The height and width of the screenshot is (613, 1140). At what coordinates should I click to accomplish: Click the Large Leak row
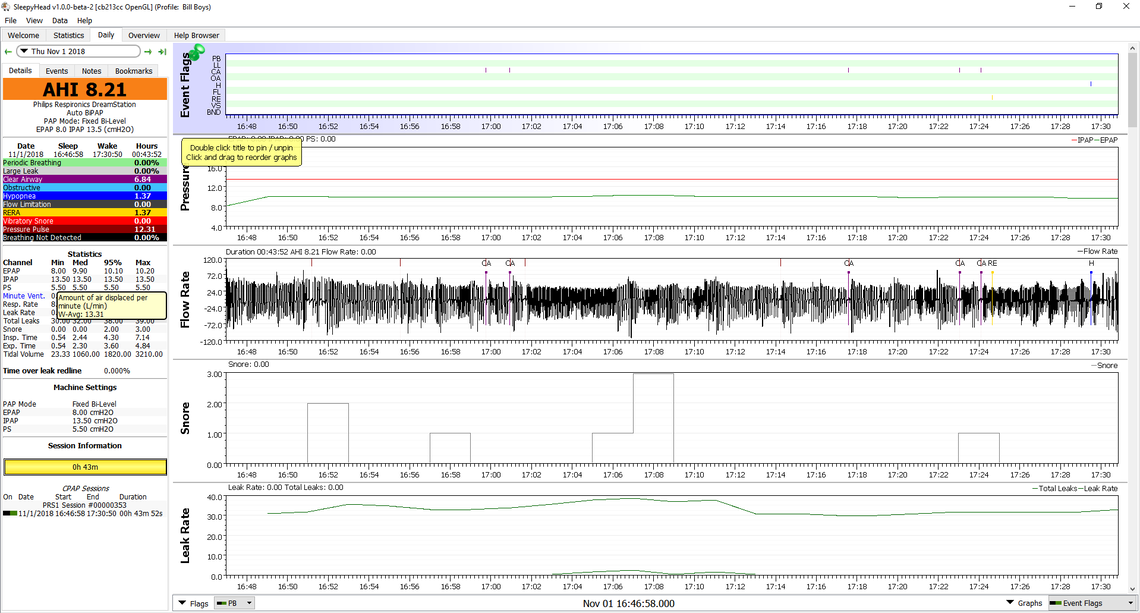point(84,171)
